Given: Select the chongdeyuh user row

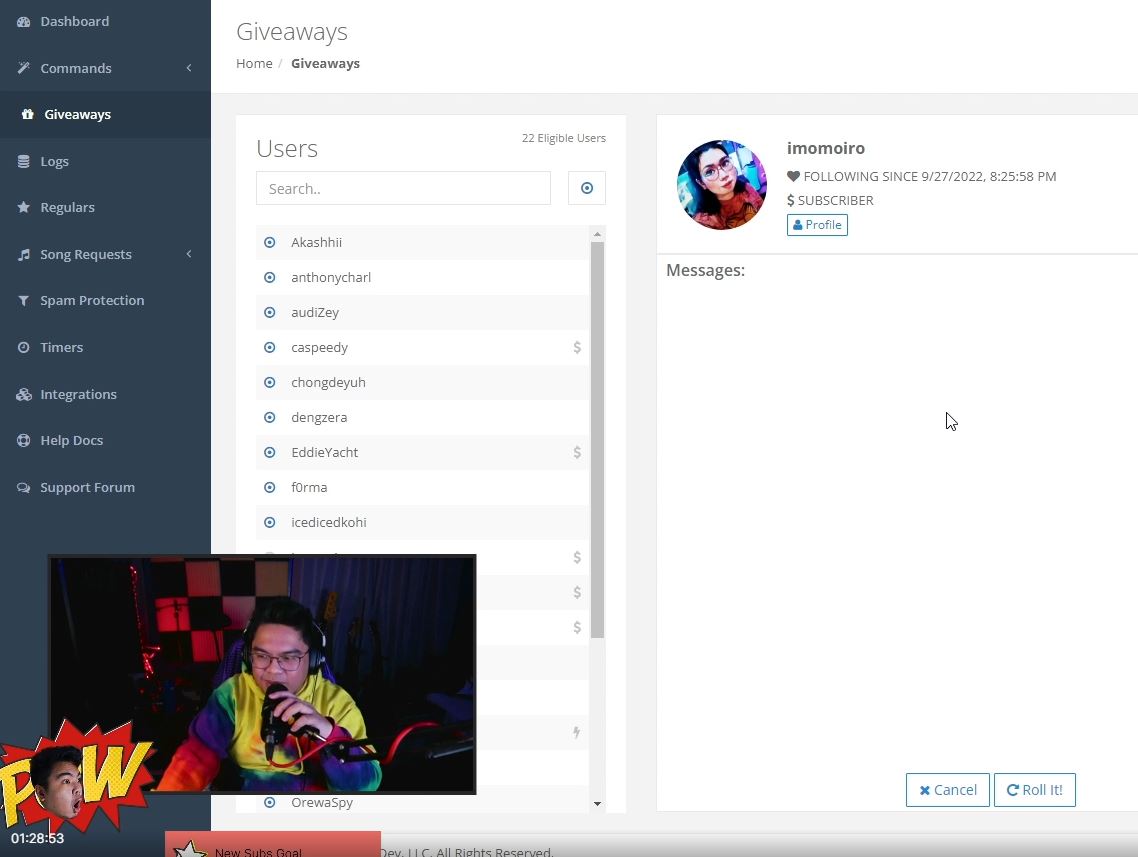Looking at the screenshot, I should (x=422, y=382).
